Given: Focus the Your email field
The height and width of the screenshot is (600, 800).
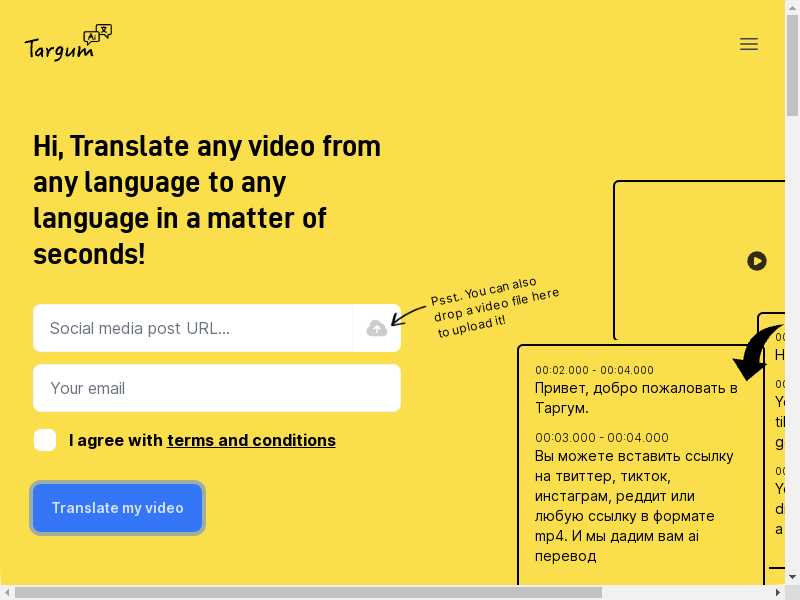Looking at the screenshot, I should pyautogui.click(x=217, y=388).
